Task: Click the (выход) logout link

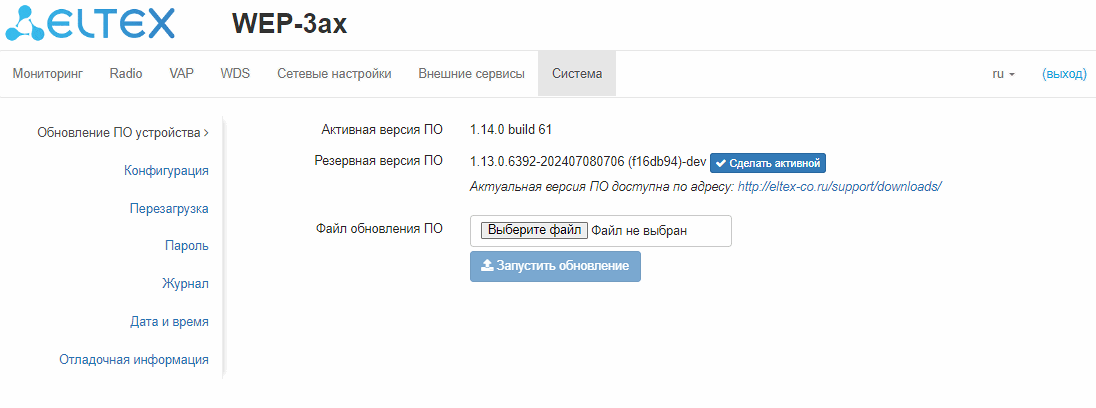Action: pos(1064,73)
